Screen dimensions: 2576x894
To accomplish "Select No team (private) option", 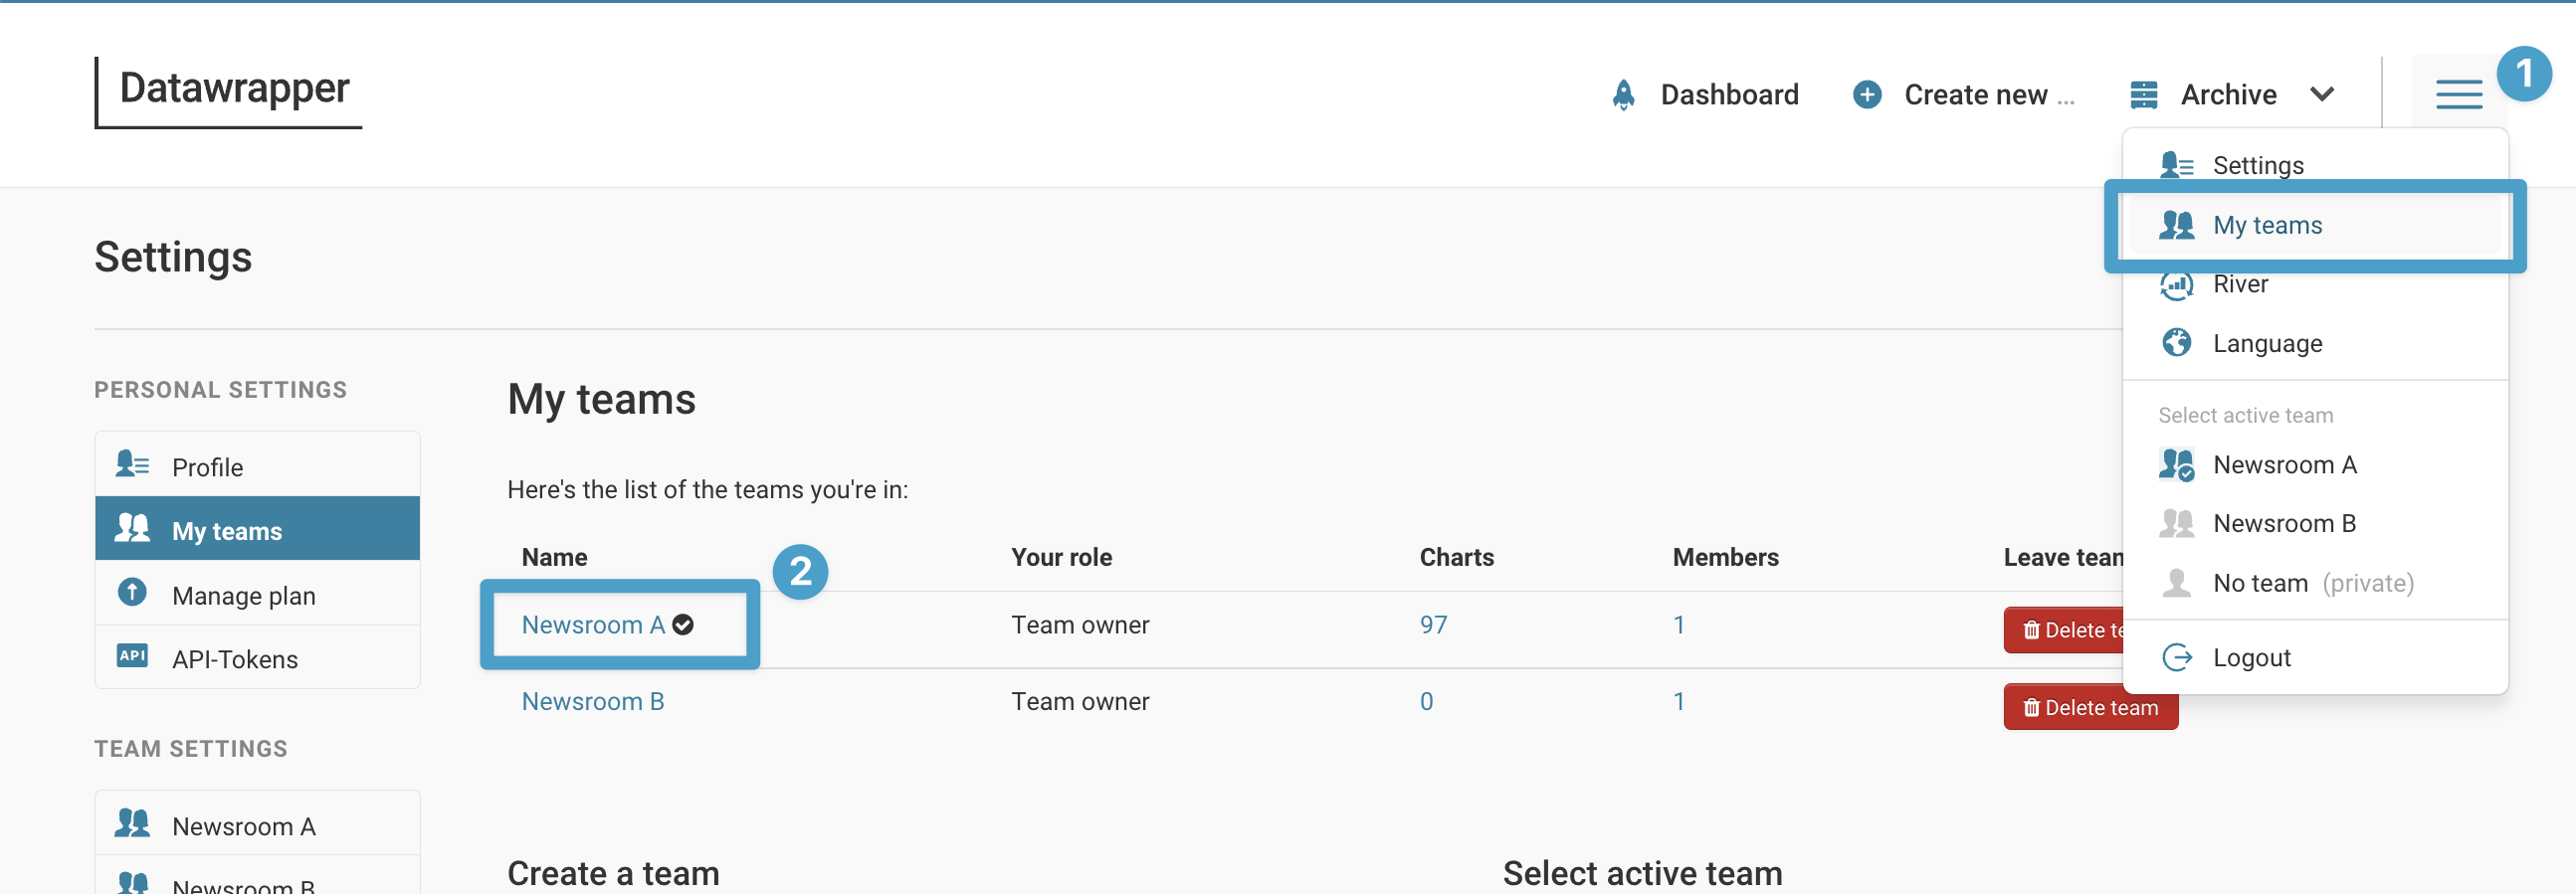I will click(2313, 583).
